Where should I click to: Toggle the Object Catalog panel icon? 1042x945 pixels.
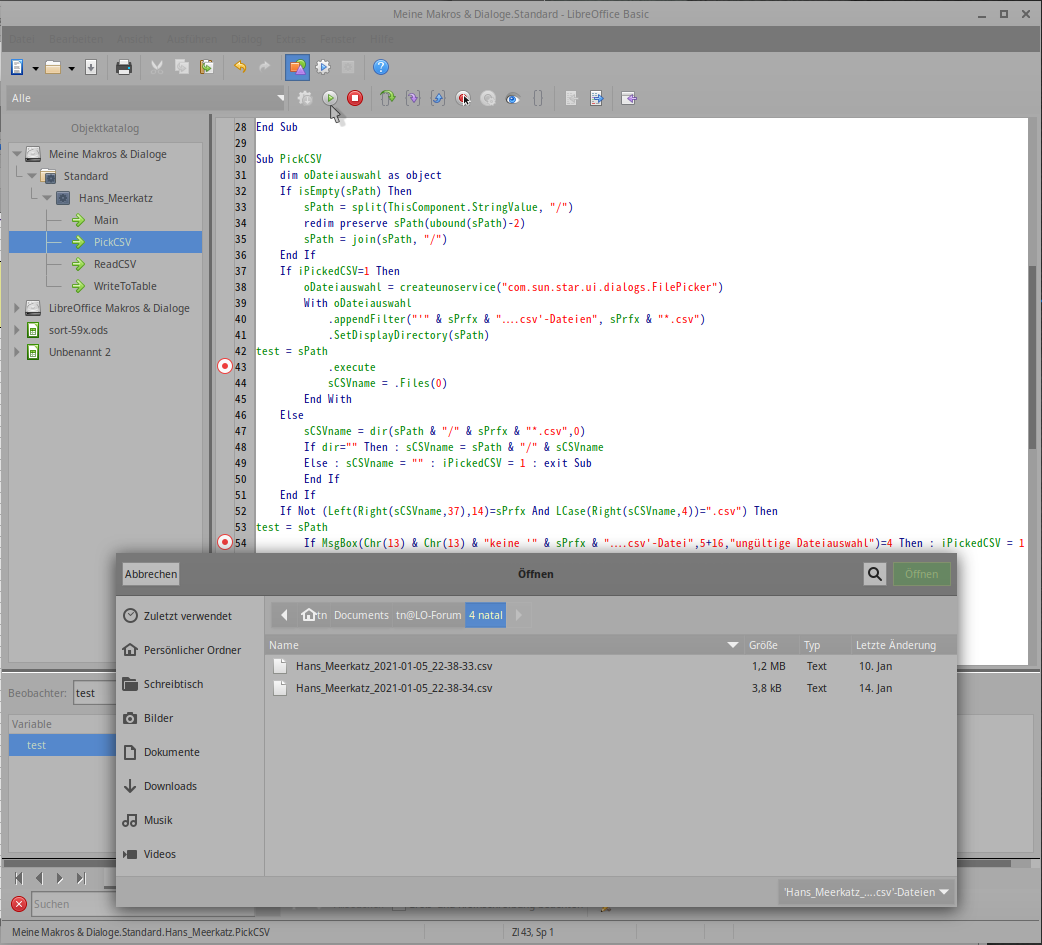(297, 67)
